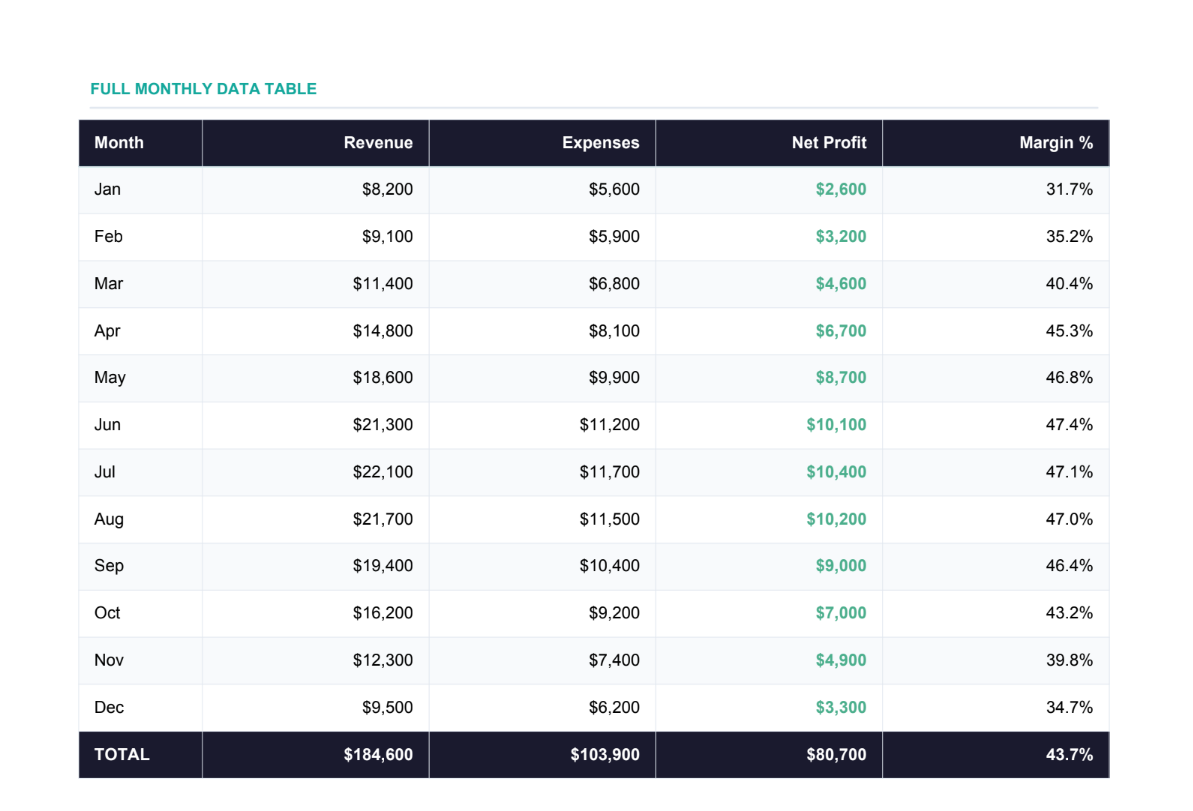
Task: Select July revenue value $22,100
Action: 382,472
